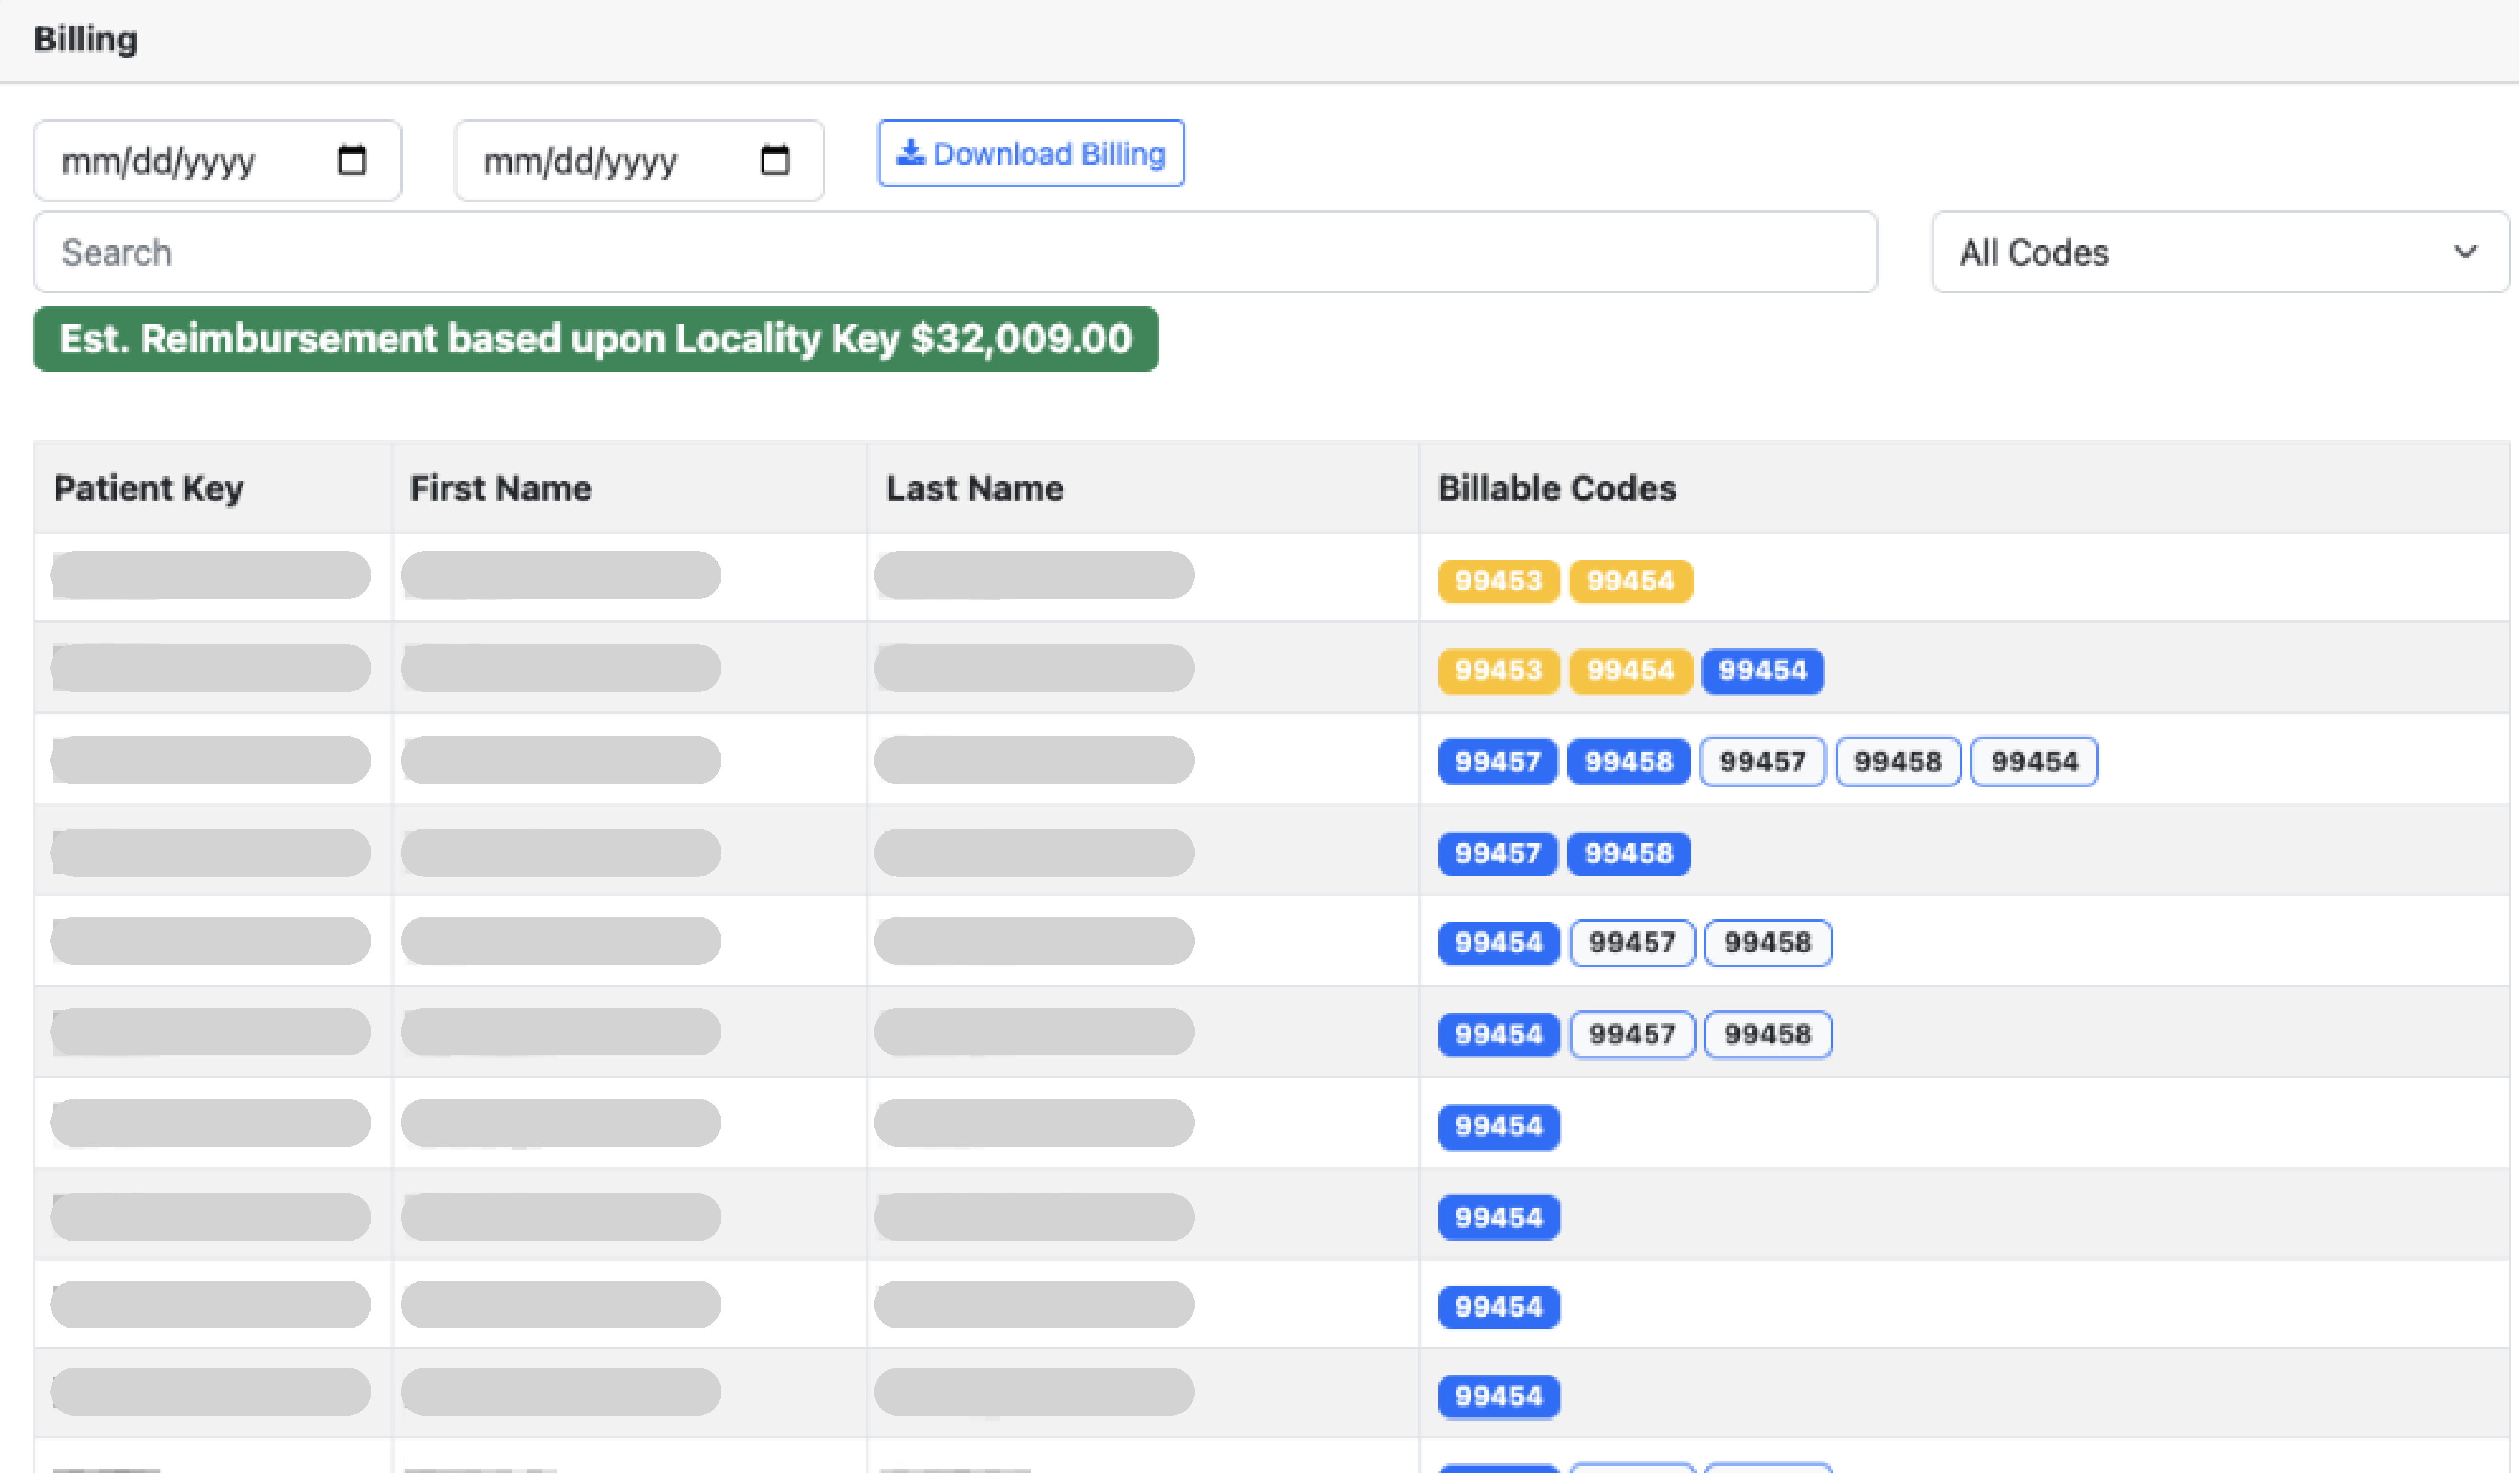This screenshot has width=2520, height=1474.
Task: Click the Est. Reimbursement $32,009.00 badge
Action: click(x=596, y=339)
